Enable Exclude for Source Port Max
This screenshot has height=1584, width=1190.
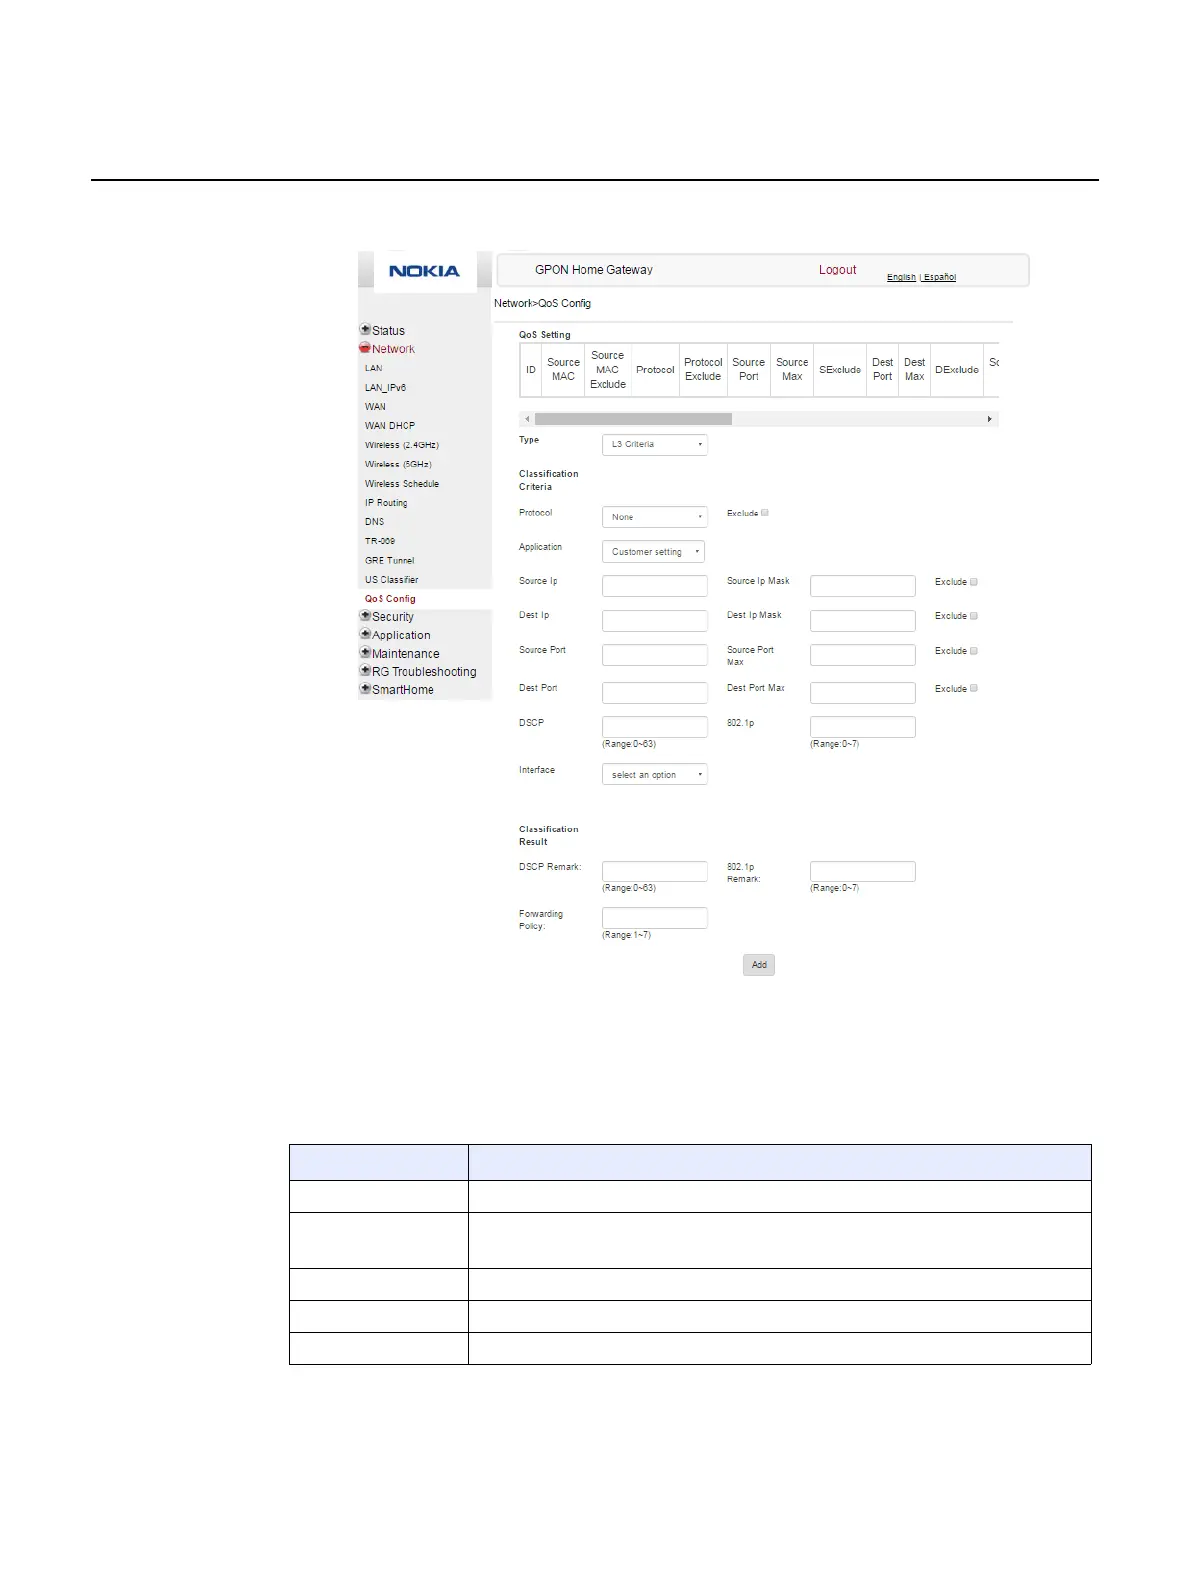(x=974, y=651)
